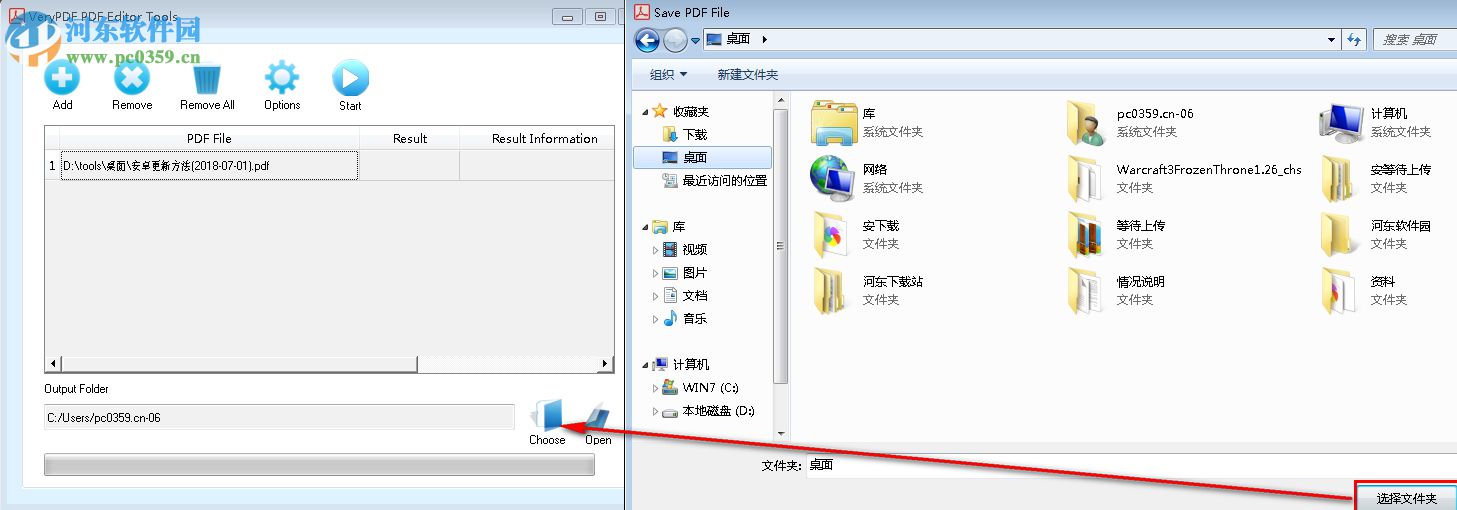1457x510 pixels.
Task: Click 新建文件夹 button
Action: 747,74
